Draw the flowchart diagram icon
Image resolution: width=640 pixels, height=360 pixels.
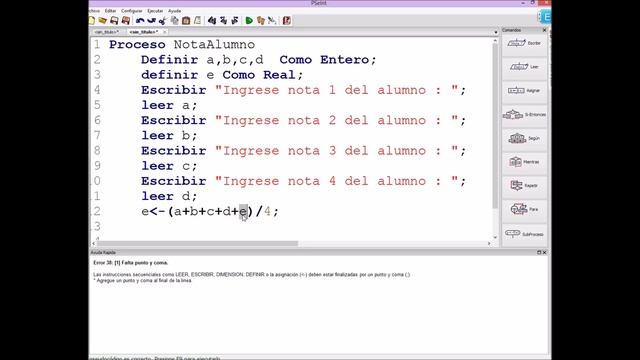tap(272, 20)
